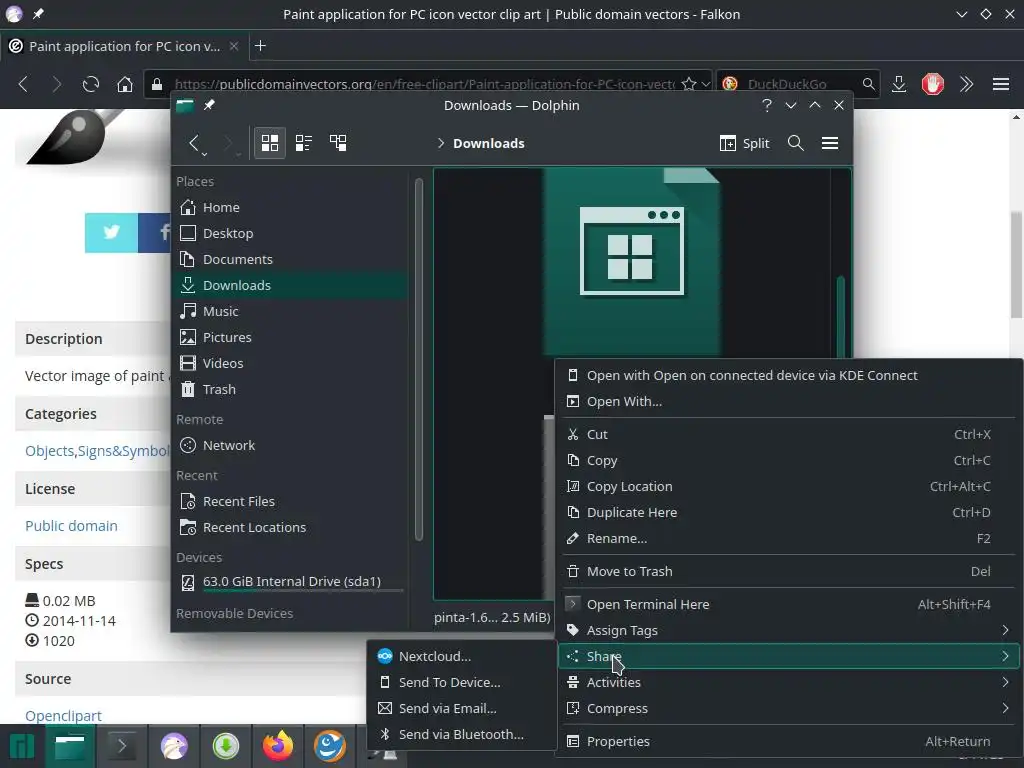Choose Send To Device...
This screenshot has width=1024, height=768.
pyautogui.click(x=462, y=682)
